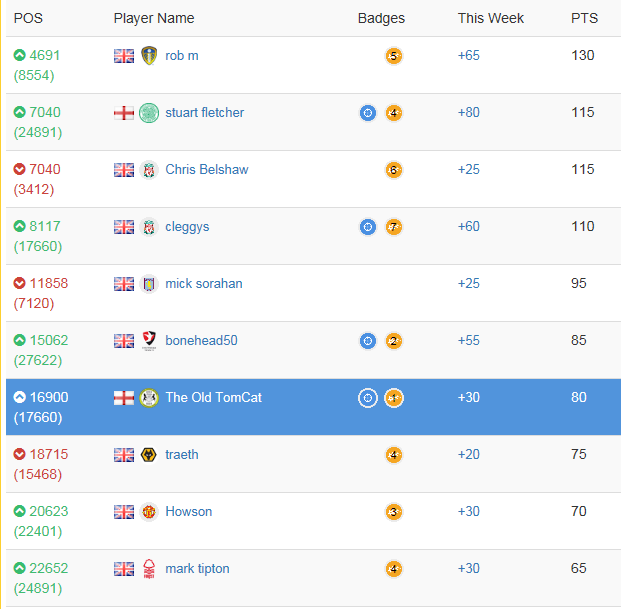Click traeth's red down arrow

click(20, 455)
